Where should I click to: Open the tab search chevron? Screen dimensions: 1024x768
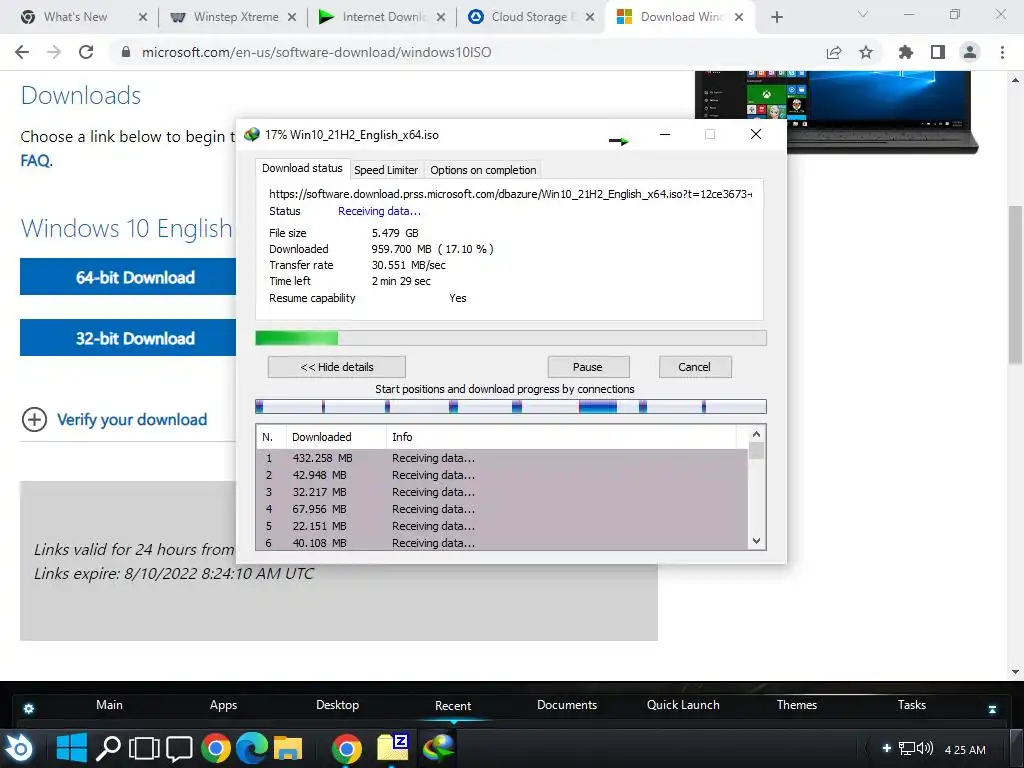(863, 14)
